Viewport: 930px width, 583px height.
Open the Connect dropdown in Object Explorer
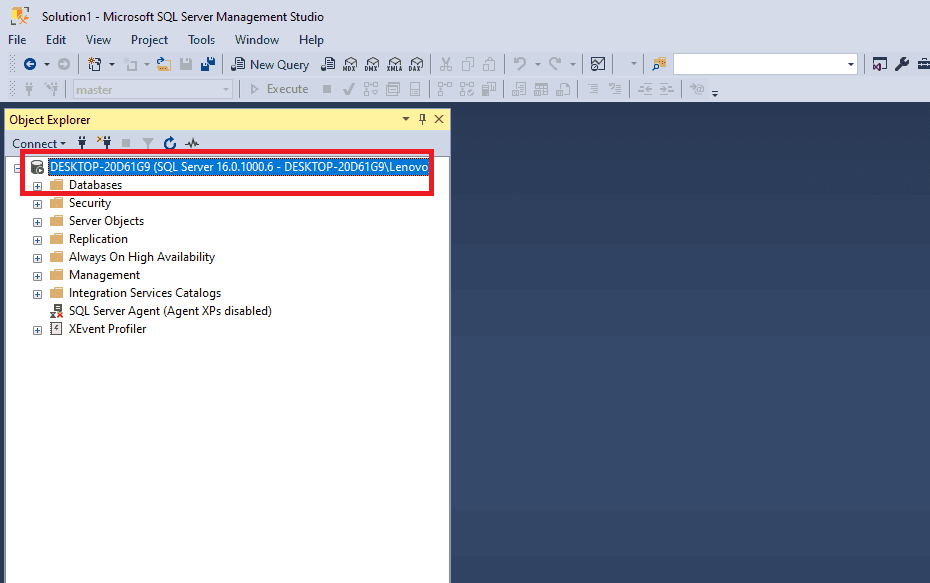[x=39, y=144]
